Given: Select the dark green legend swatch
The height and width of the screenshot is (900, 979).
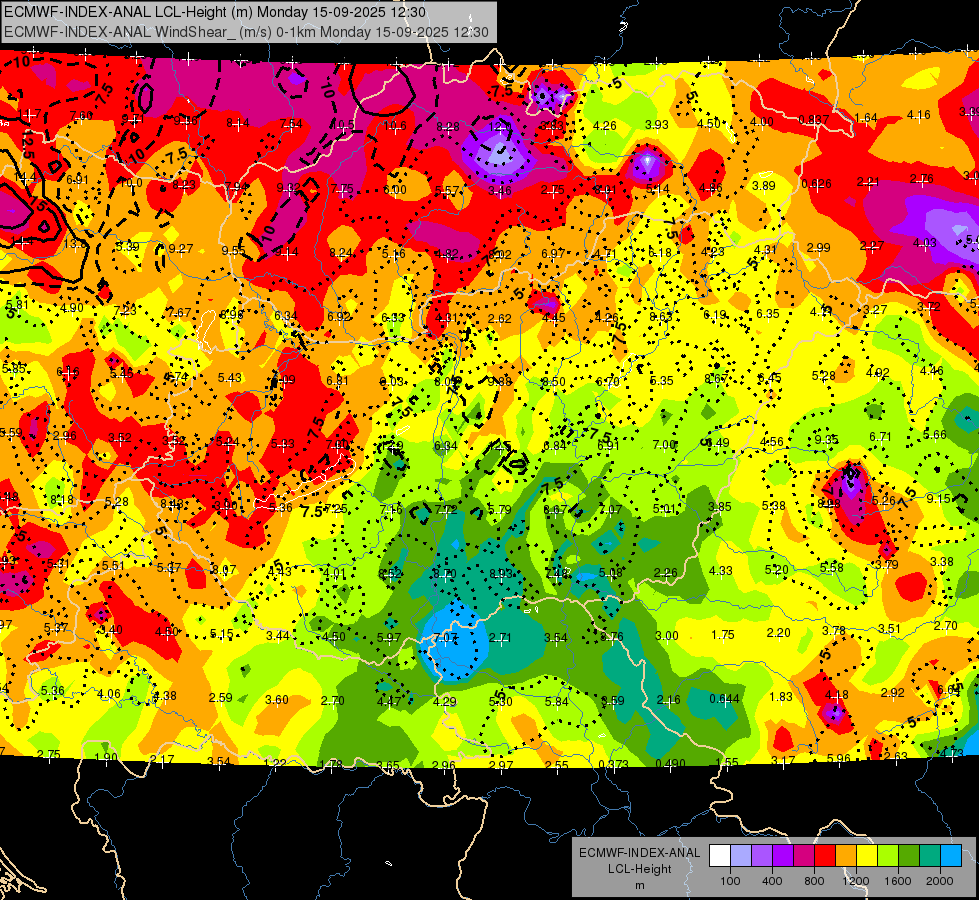Looking at the screenshot, I should click(x=909, y=856).
